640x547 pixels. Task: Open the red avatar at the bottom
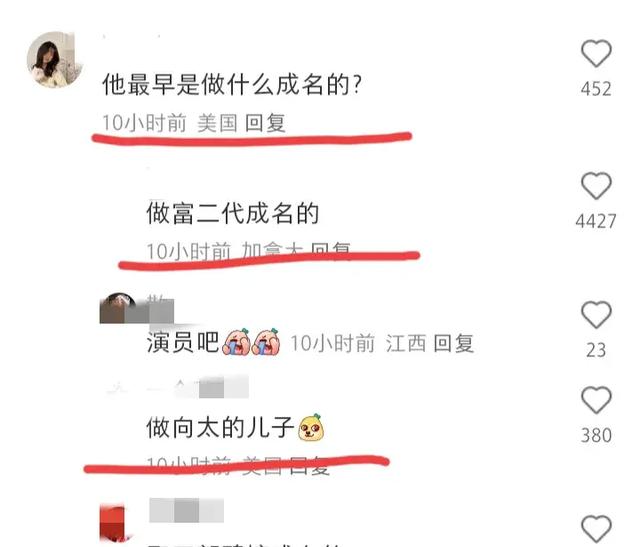(x=113, y=523)
